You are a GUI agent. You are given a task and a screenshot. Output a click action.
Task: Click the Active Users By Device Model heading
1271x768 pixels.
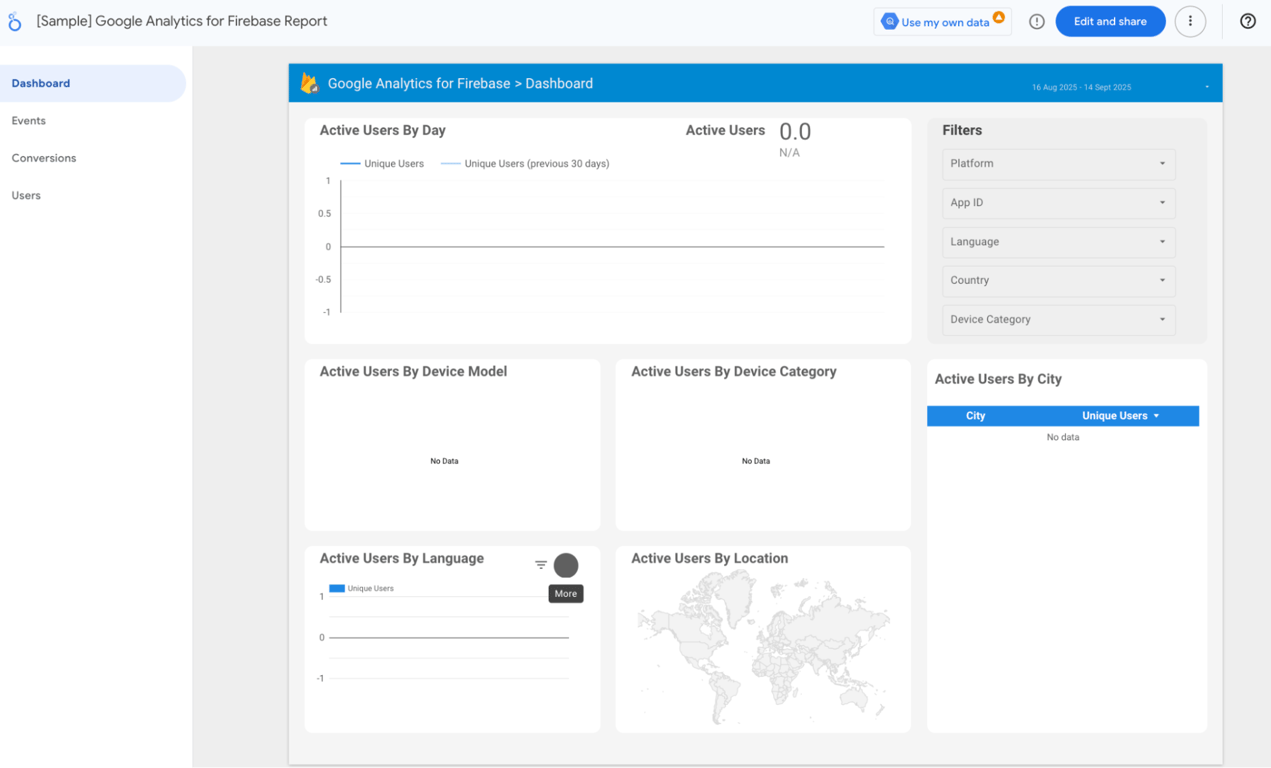[x=413, y=371]
